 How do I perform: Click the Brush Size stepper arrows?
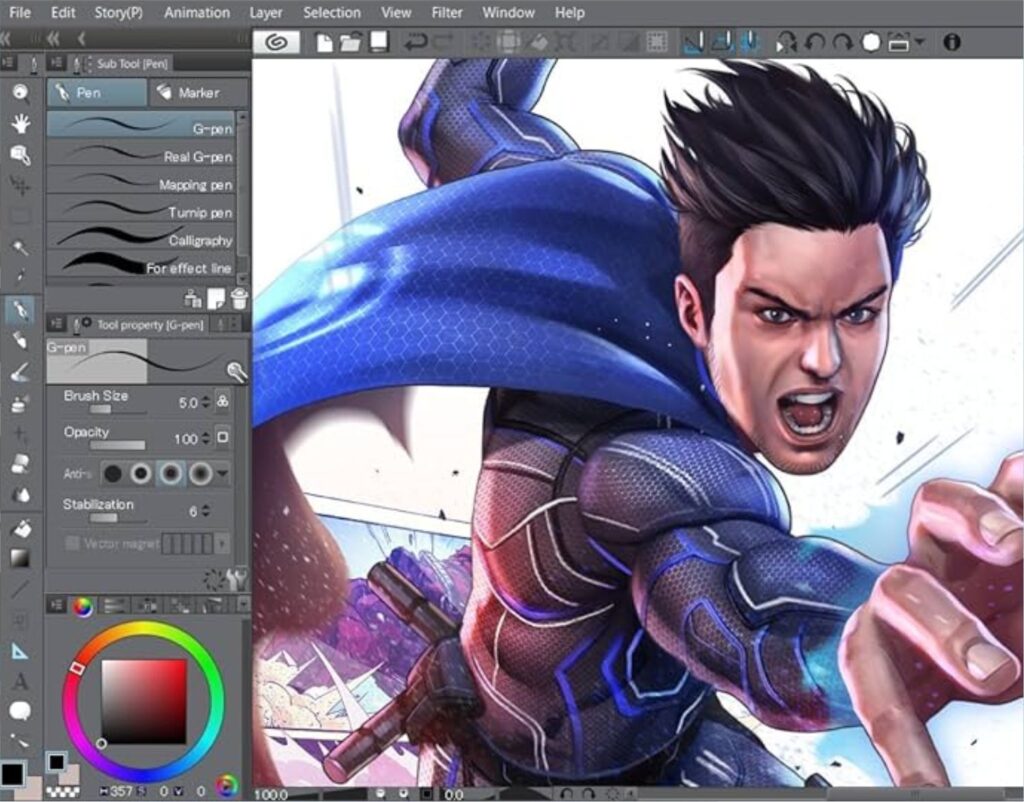(x=206, y=402)
